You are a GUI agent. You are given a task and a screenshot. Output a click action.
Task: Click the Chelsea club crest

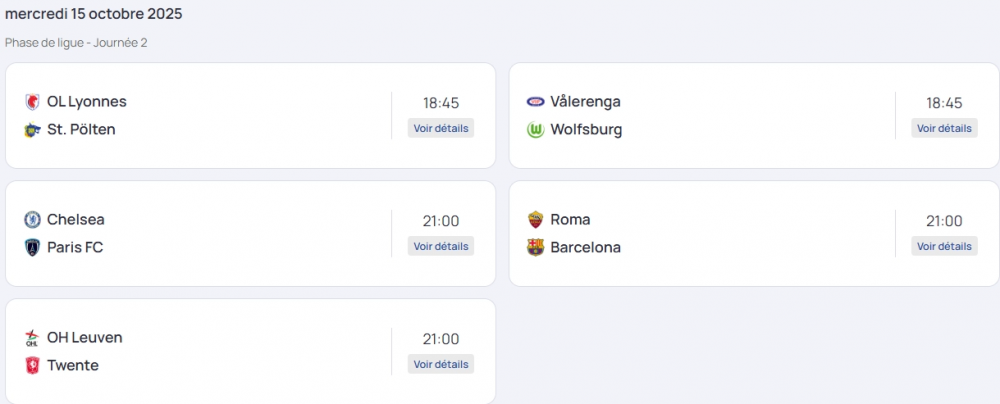point(32,219)
